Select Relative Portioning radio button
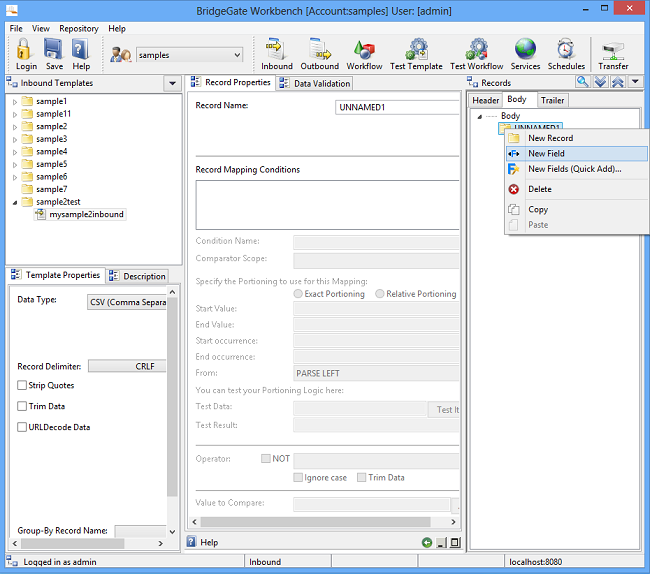Viewport: 650px width, 574px height. [379, 294]
